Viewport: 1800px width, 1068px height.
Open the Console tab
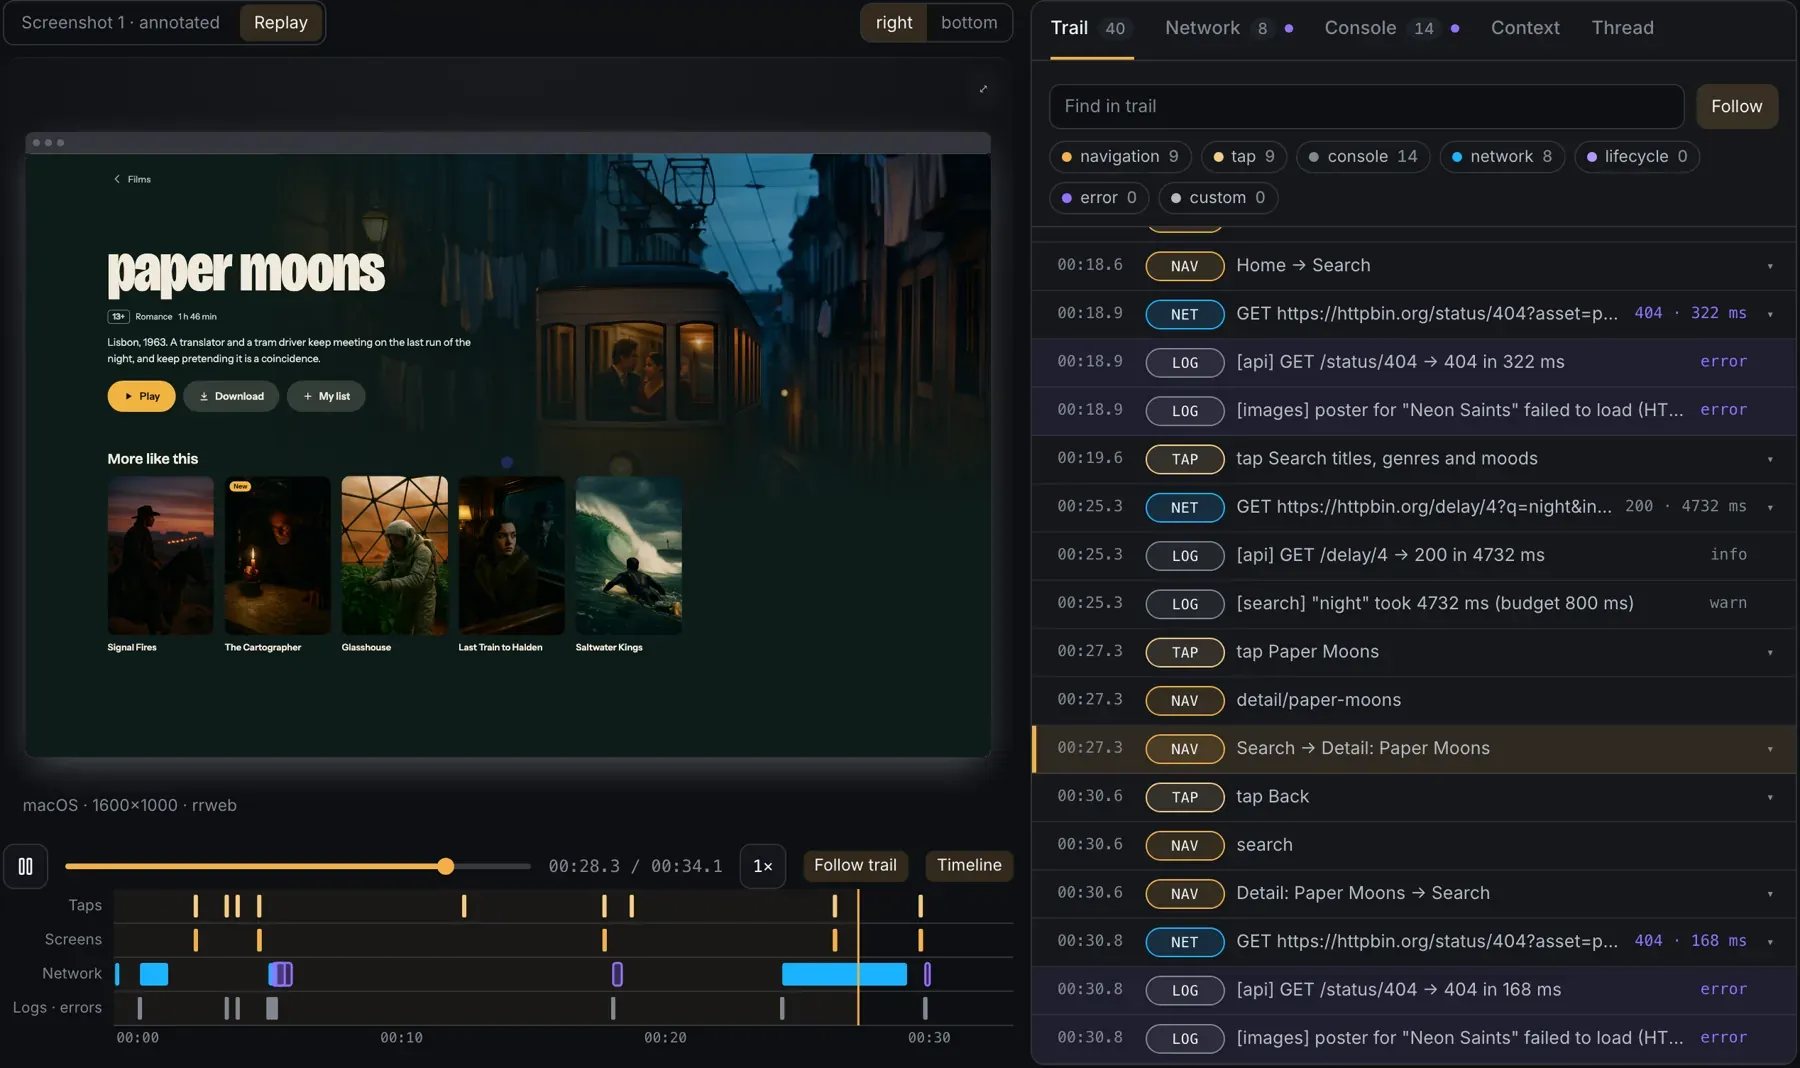click(x=1391, y=28)
